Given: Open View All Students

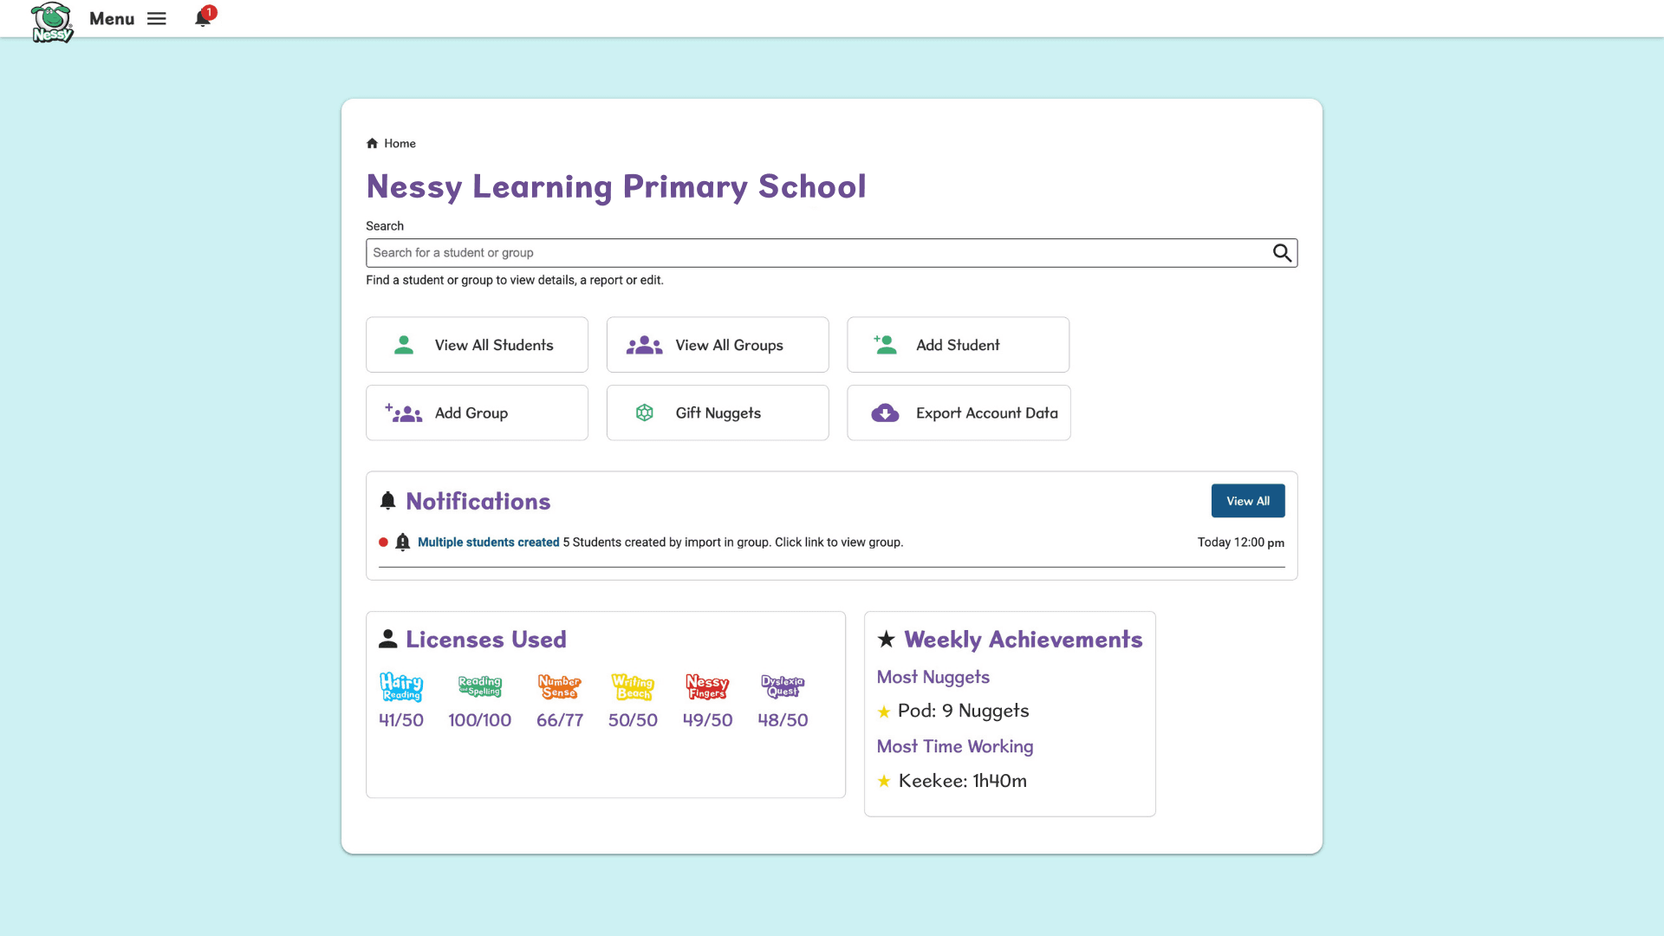Looking at the screenshot, I should point(477,345).
